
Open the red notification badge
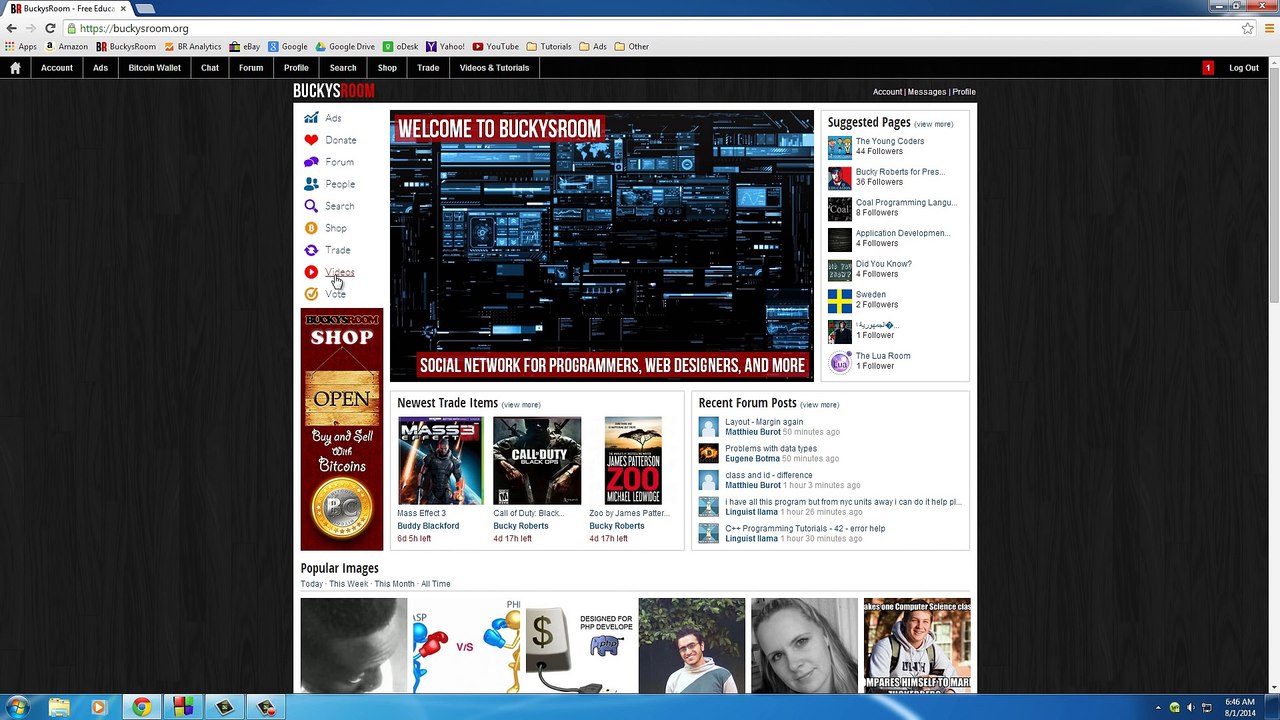pos(1208,68)
